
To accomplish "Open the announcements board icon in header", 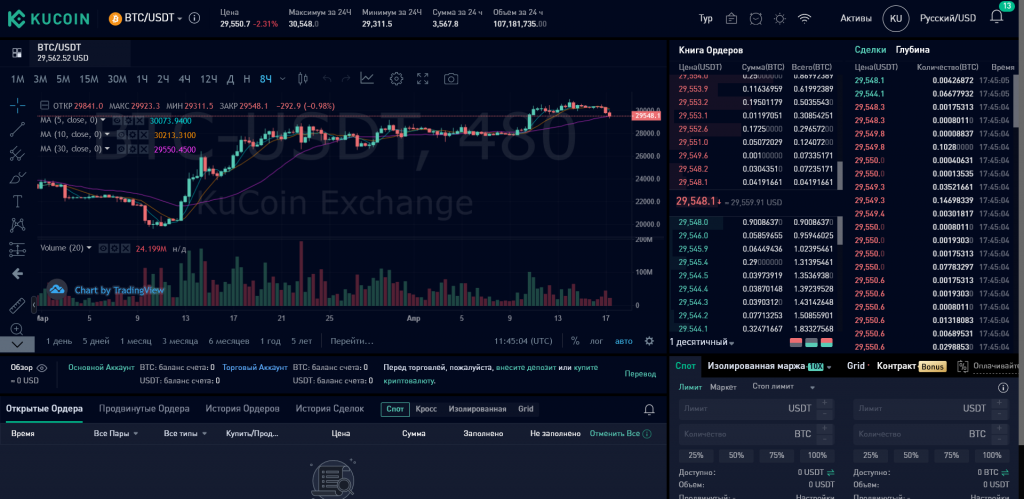I will pyautogui.click(x=731, y=18).
